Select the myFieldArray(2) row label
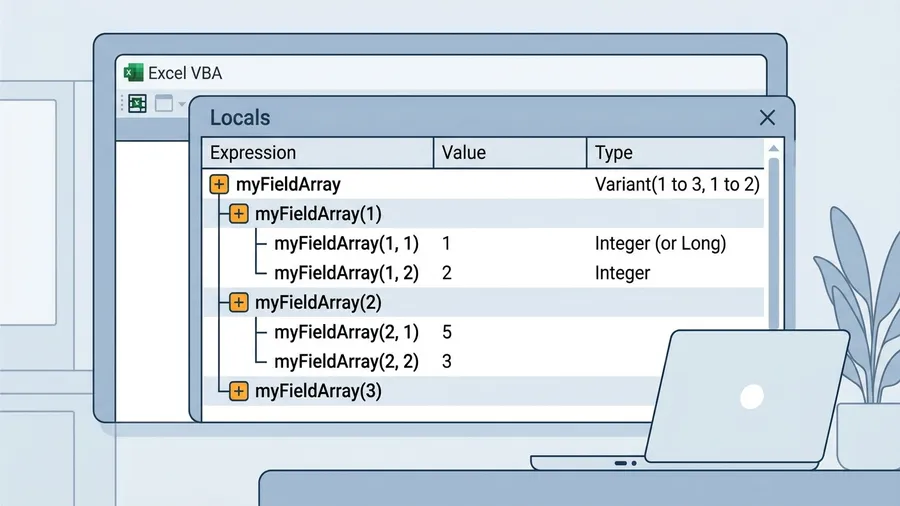 319,303
